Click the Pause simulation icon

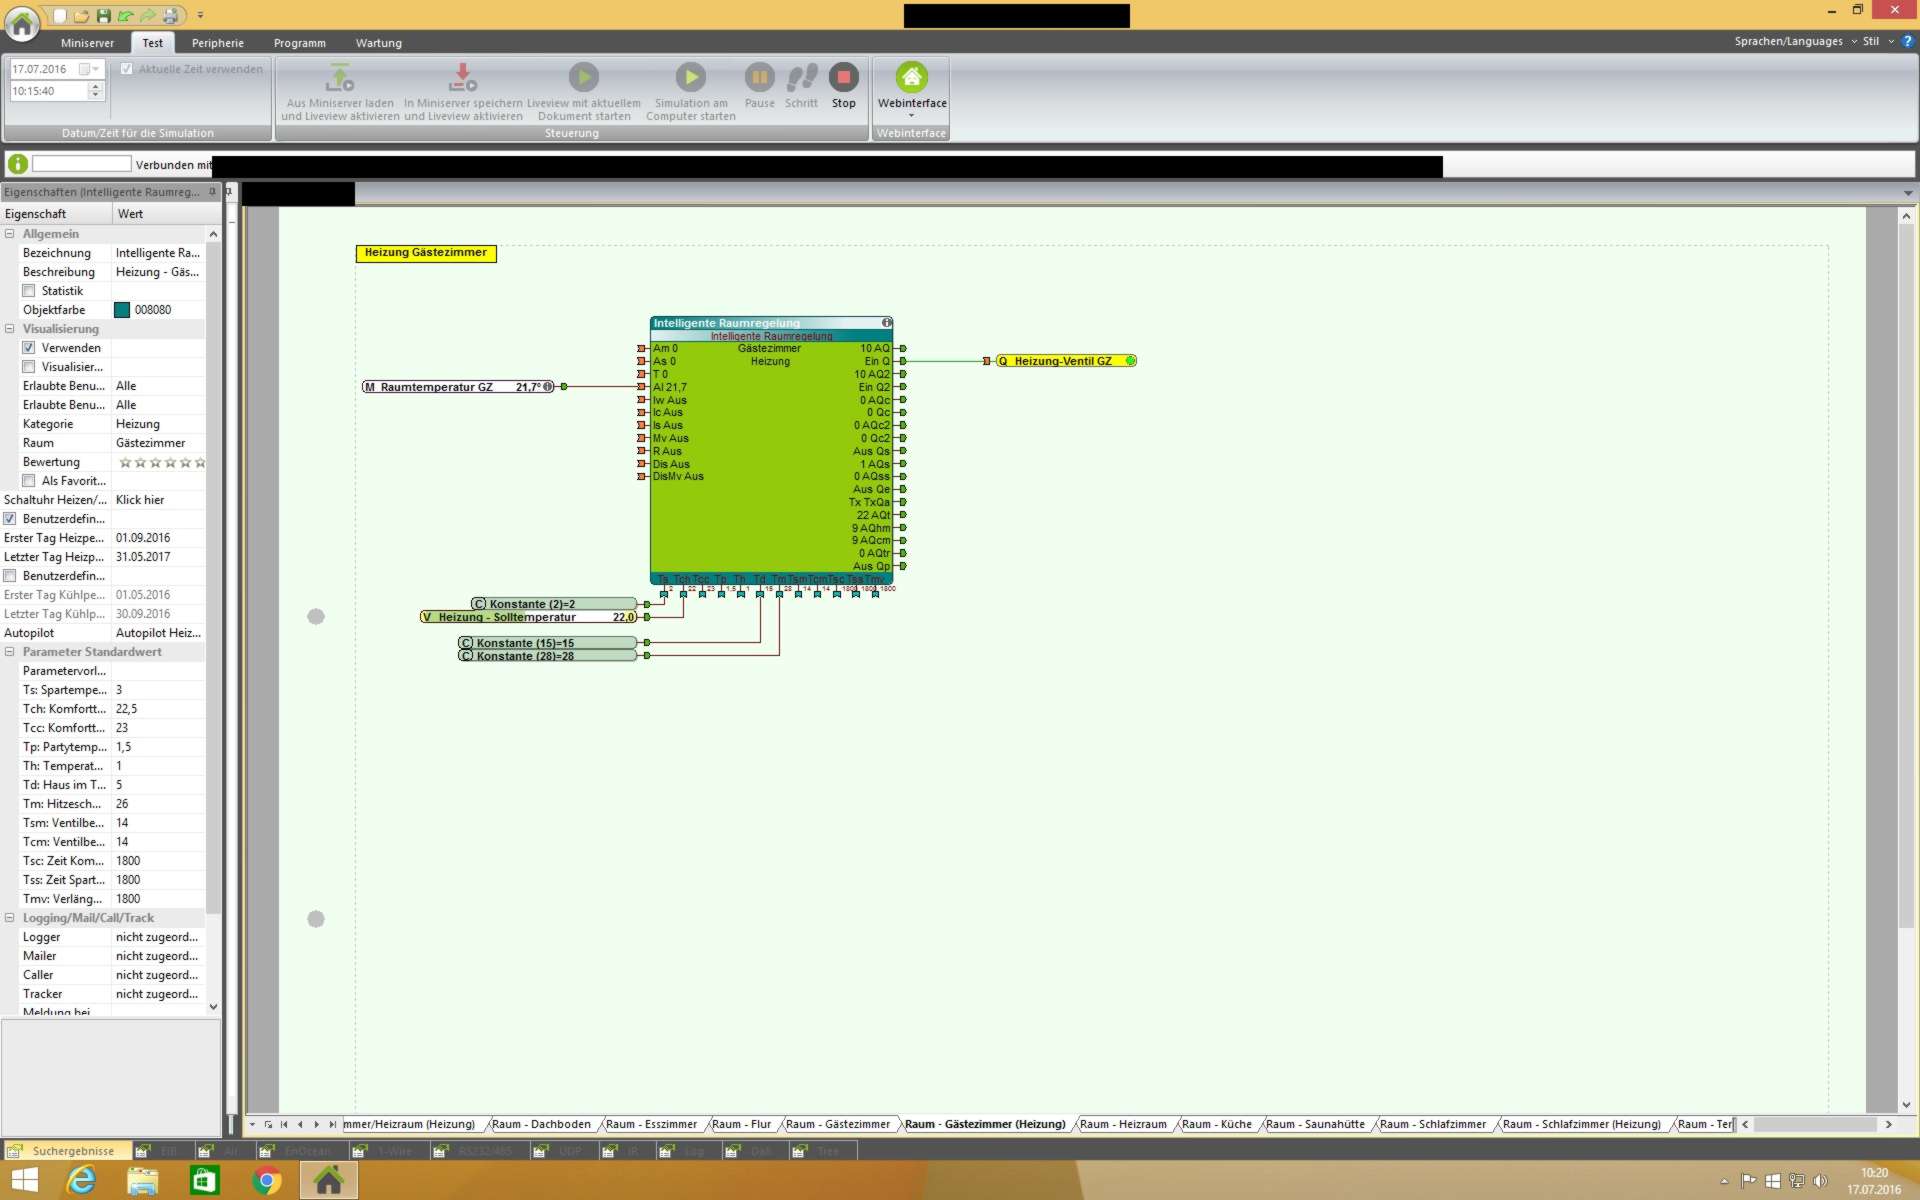click(759, 78)
